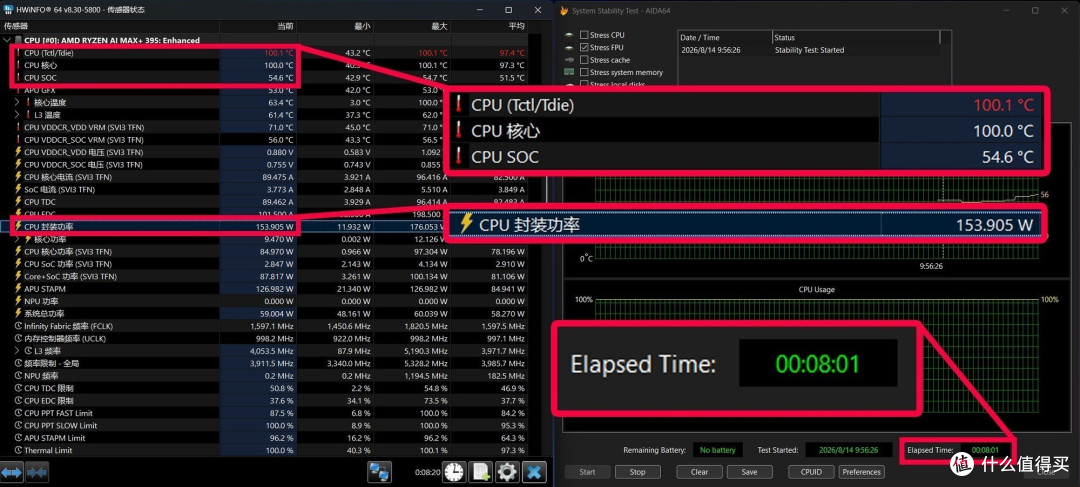Click HWiNFO blue X close-sensors icon
1080x487 pixels.
(534, 472)
